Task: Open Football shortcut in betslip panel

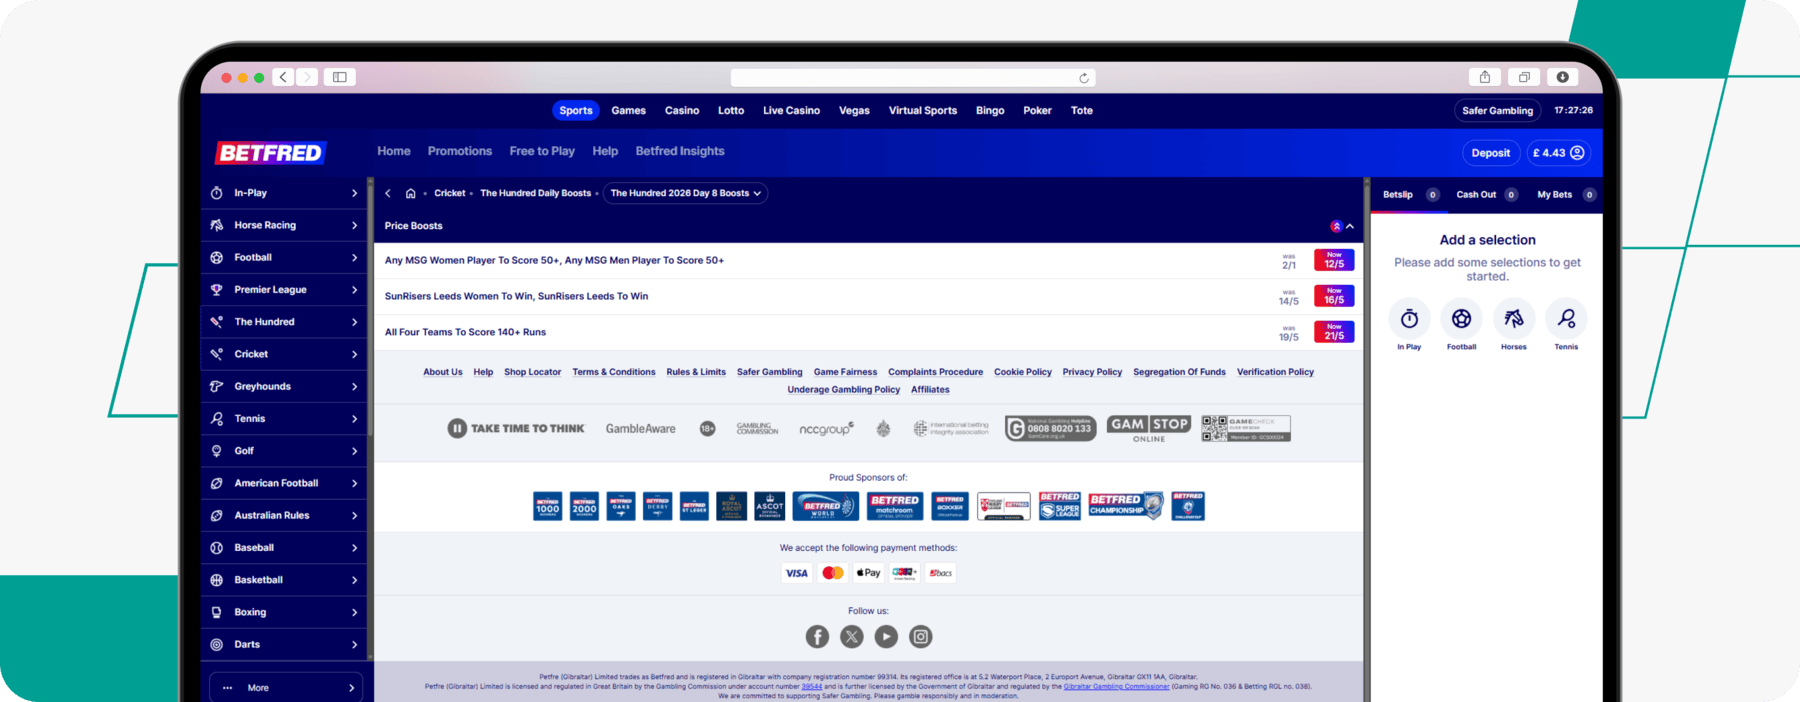Action: [x=1461, y=319]
